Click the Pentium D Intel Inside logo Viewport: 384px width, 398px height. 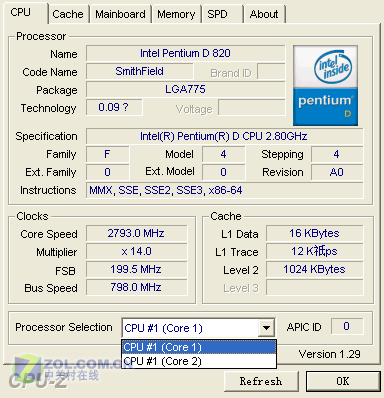(325, 86)
